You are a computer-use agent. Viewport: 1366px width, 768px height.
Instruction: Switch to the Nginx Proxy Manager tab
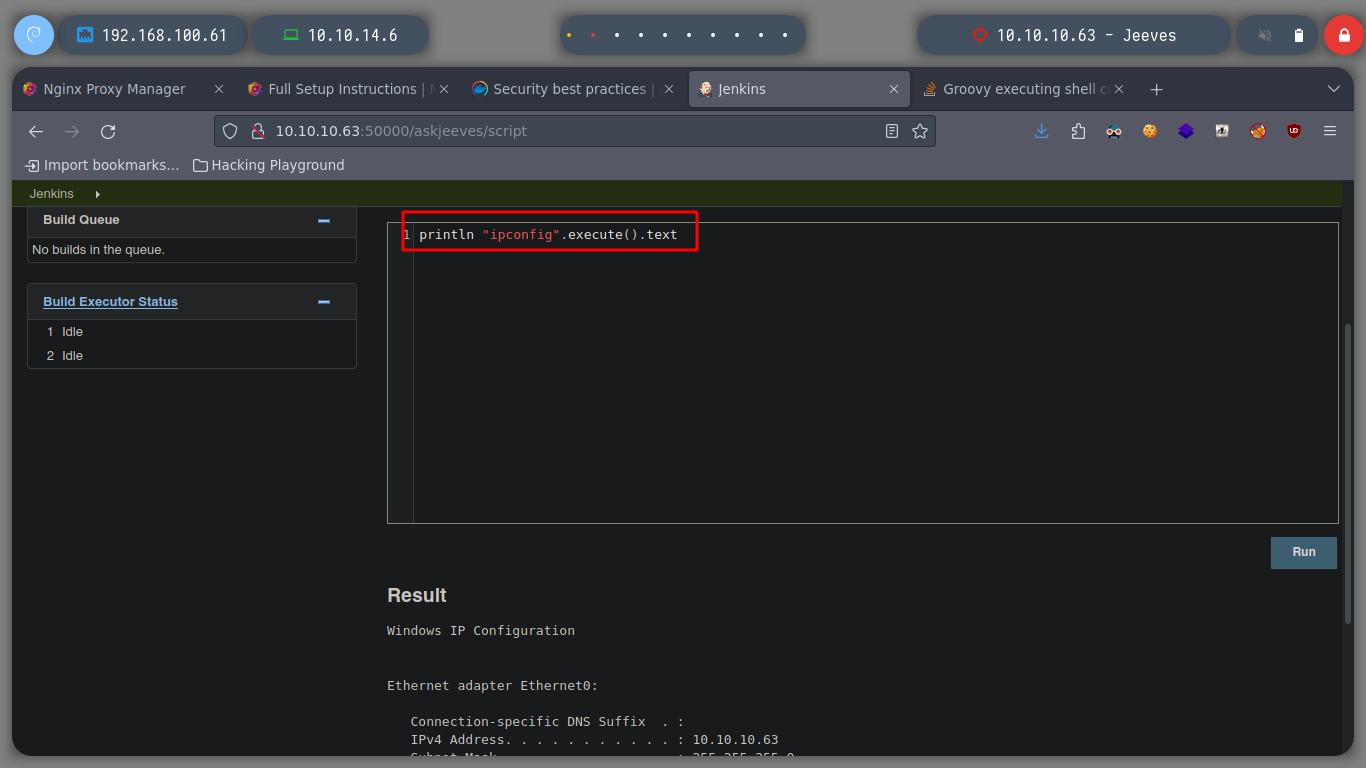pos(114,89)
